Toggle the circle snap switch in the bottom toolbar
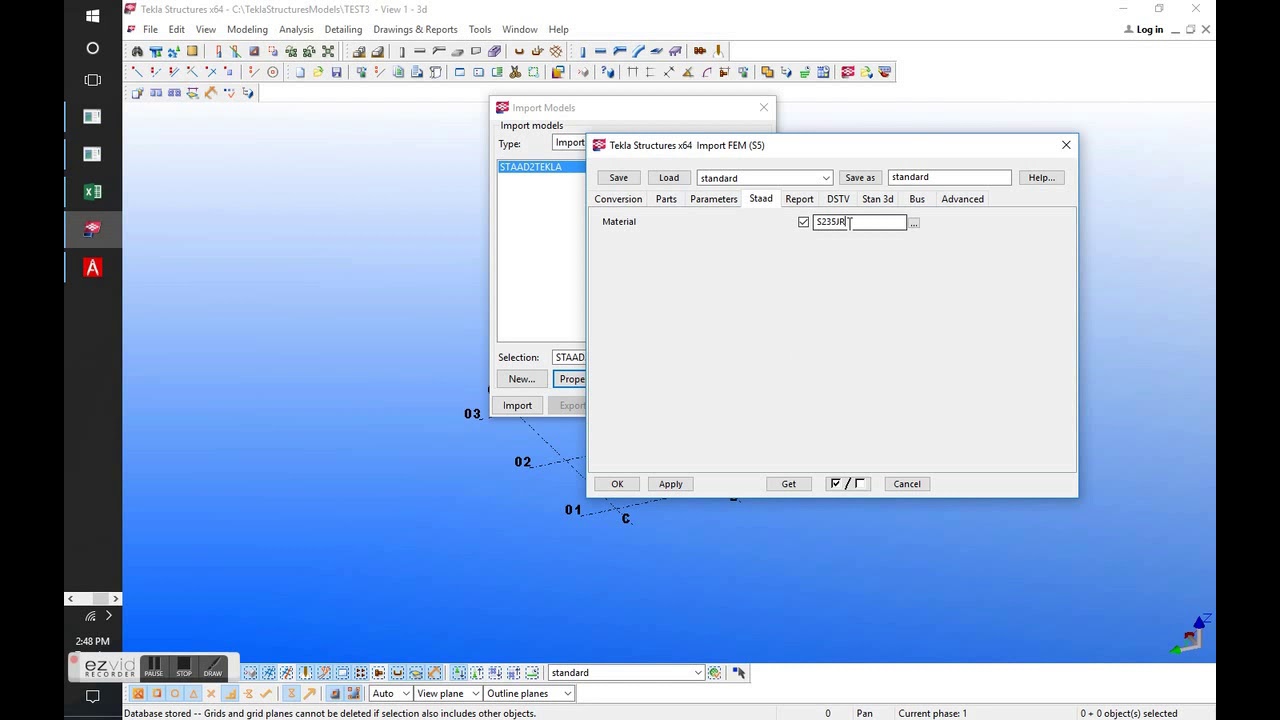The height and width of the screenshot is (720, 1280). pyautogui.click(x=175, y=693)
